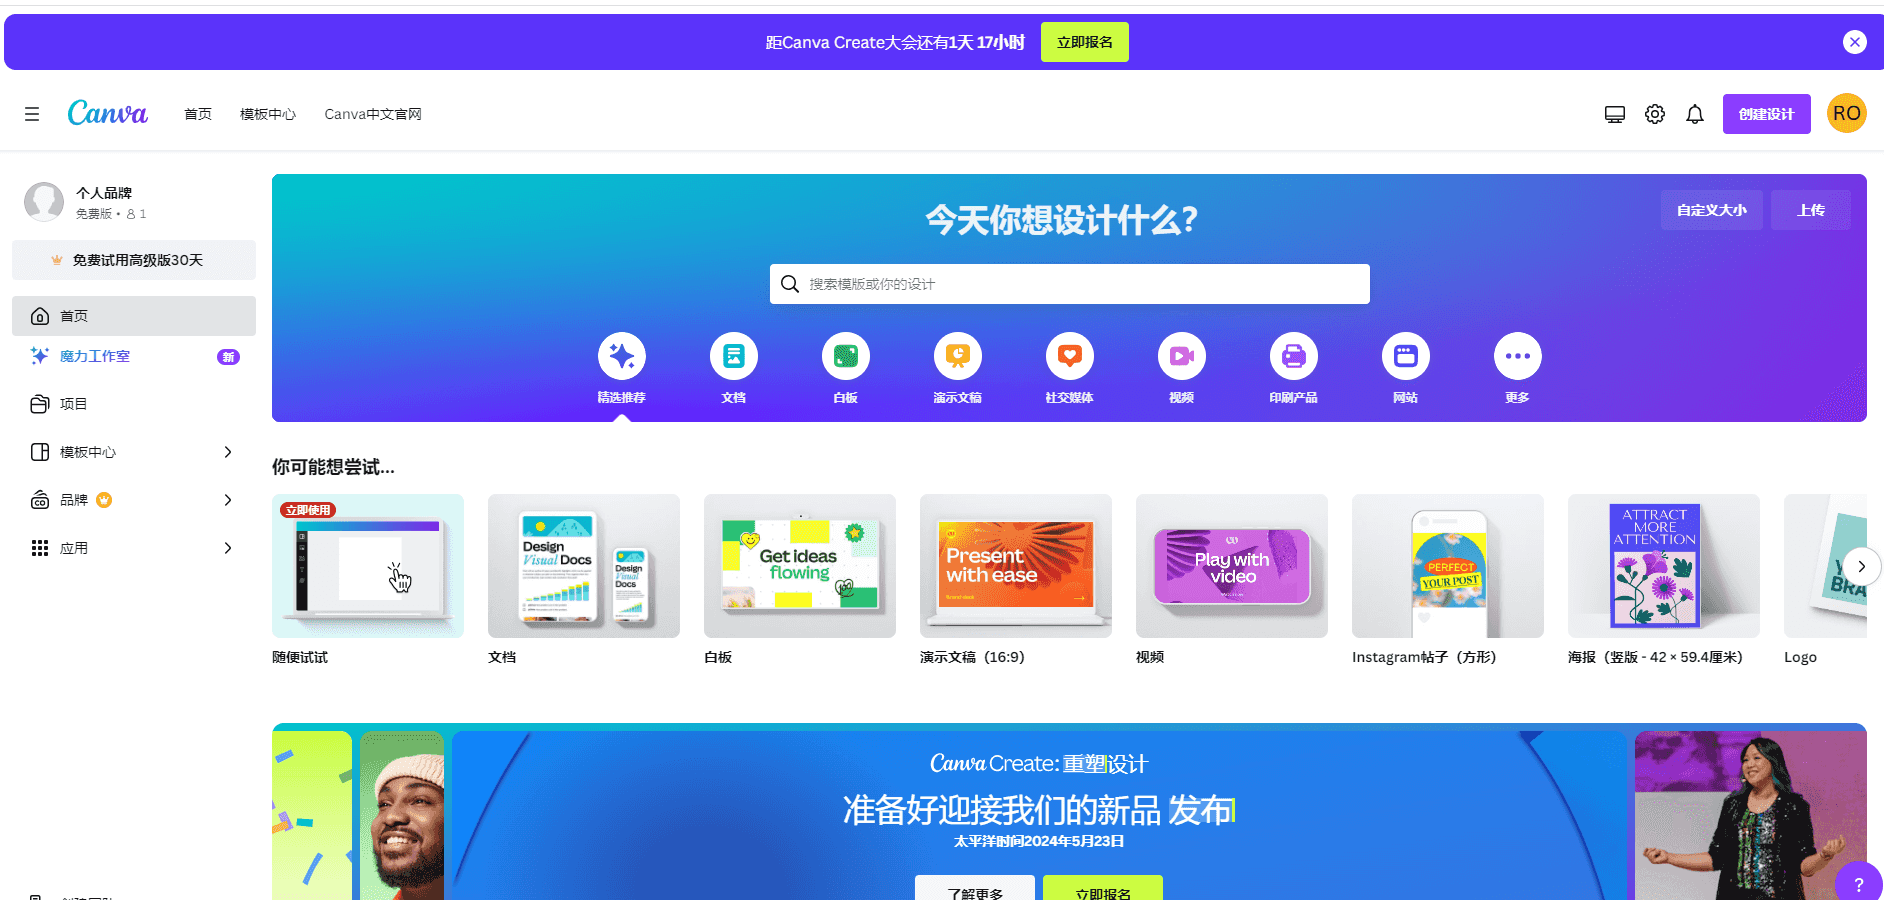Close the Canva Create announcement banner
Image resolution: width=1884 pixels, height=900 pixels.
click(1855, 42)
